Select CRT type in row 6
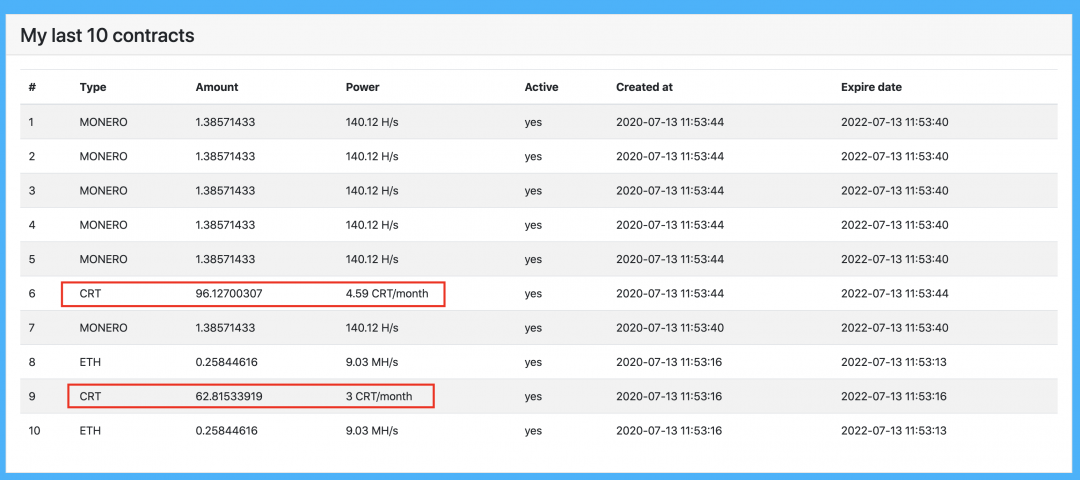The image size is (1080, 480). pyautogui.click(x=90, y=294)
